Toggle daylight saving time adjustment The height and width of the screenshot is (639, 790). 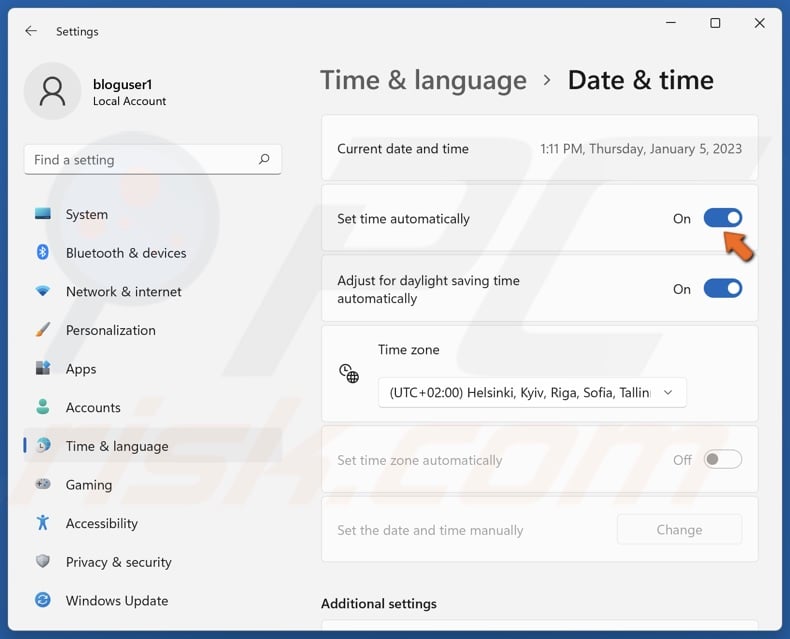click(x=722, y=288)
